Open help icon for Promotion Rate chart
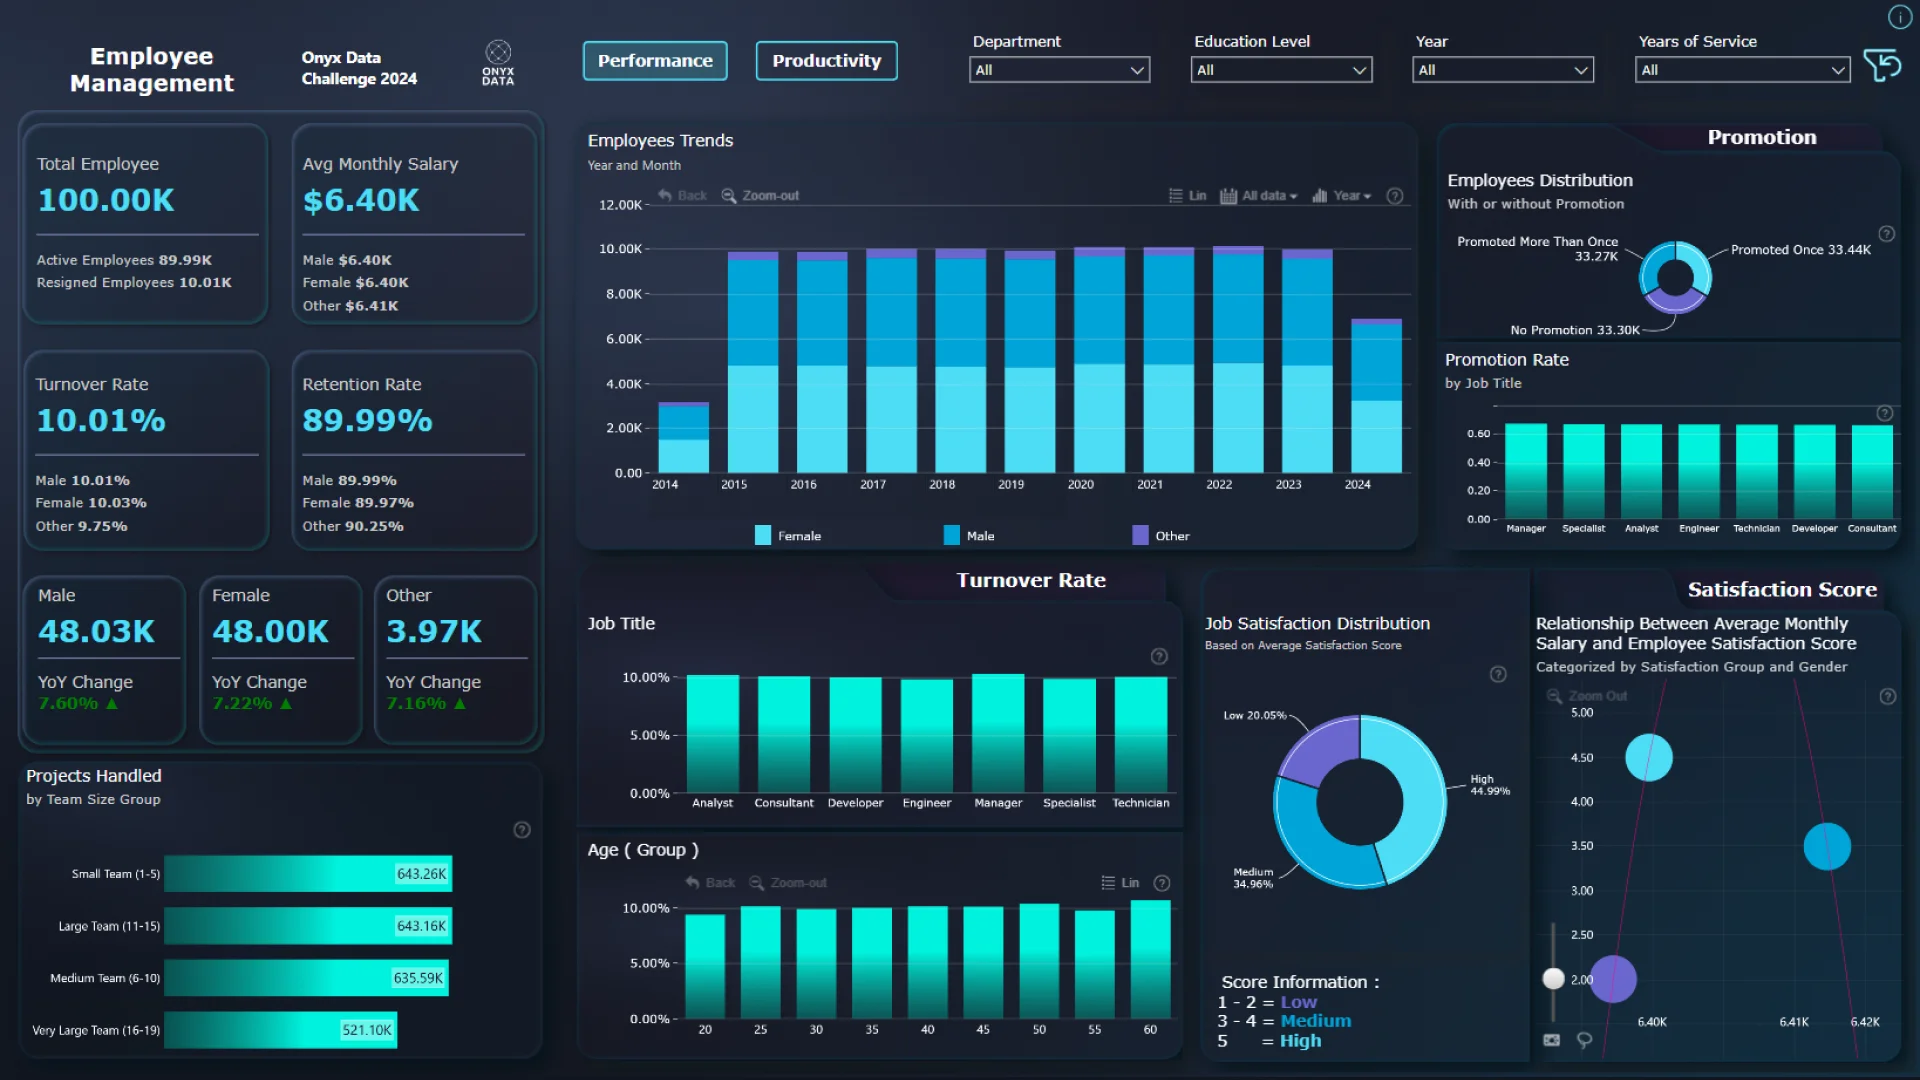The width and height of the screenshot is (1920, 1080). (x=1884, y=413)
